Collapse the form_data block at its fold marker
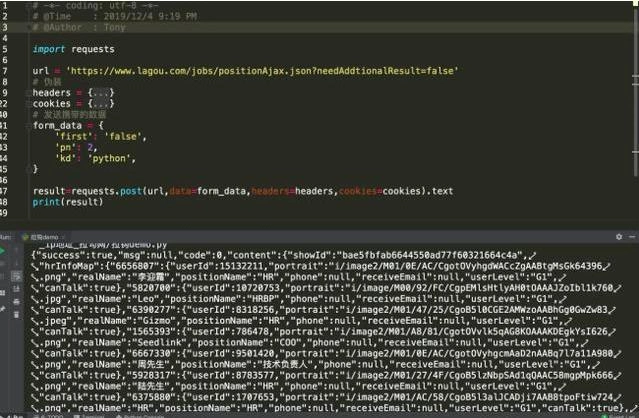Image resolution: width=639 pixels, height=418 pixels. click(29, 126)
